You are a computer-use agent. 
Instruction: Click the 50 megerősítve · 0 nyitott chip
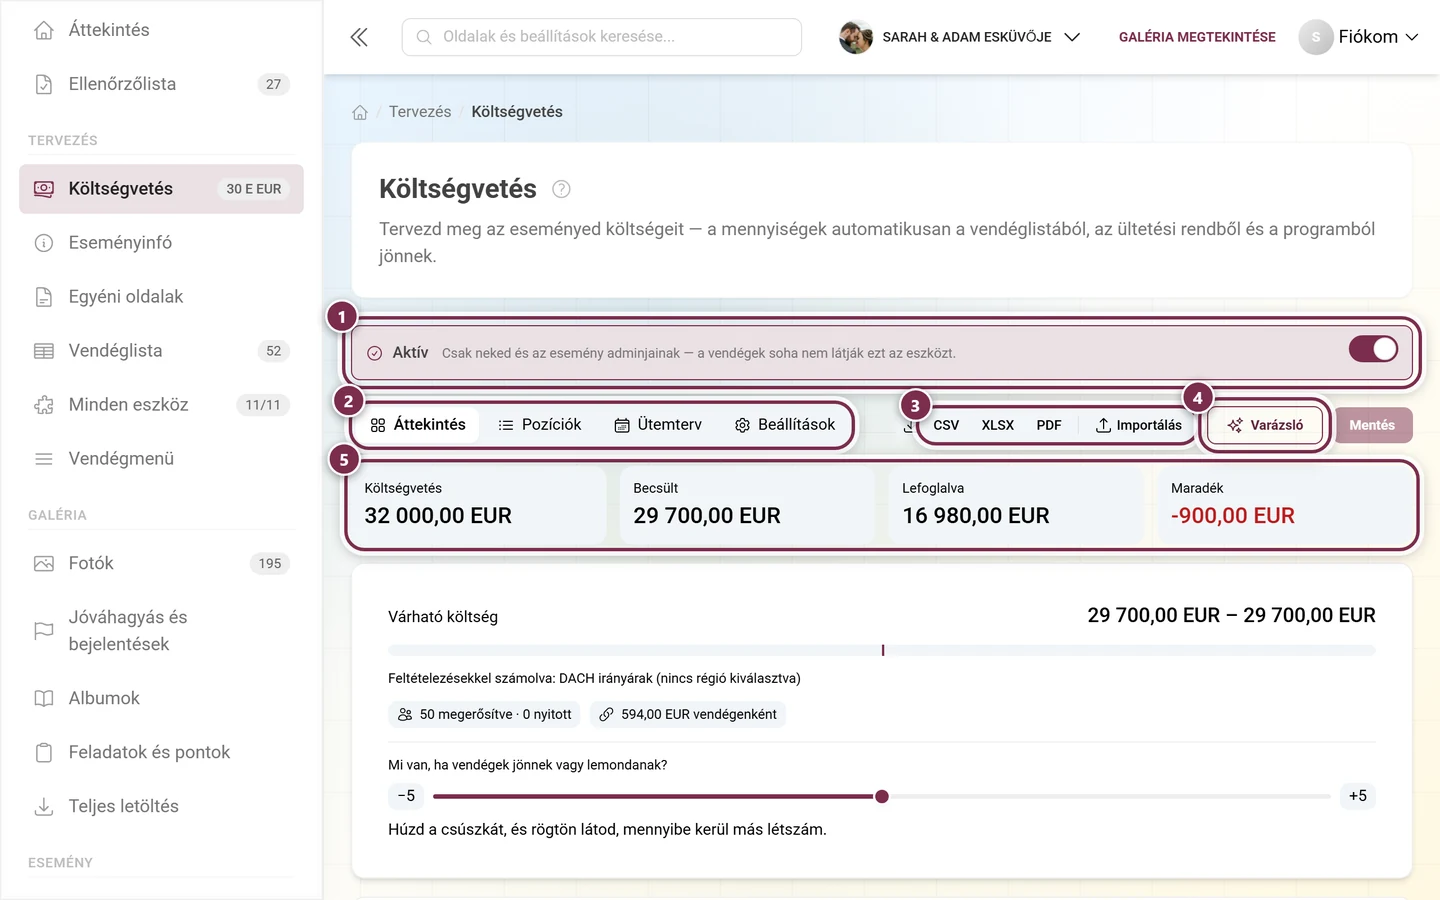[x=484, y=714]
